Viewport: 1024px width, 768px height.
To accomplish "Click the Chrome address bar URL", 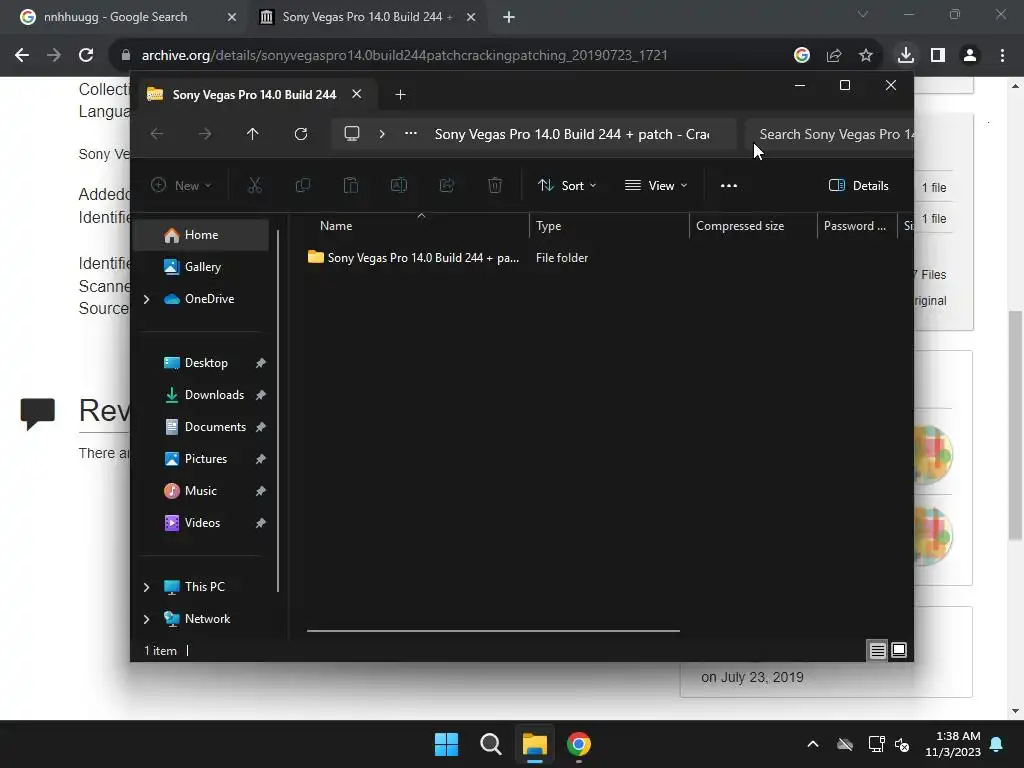I will pos(404,56).
